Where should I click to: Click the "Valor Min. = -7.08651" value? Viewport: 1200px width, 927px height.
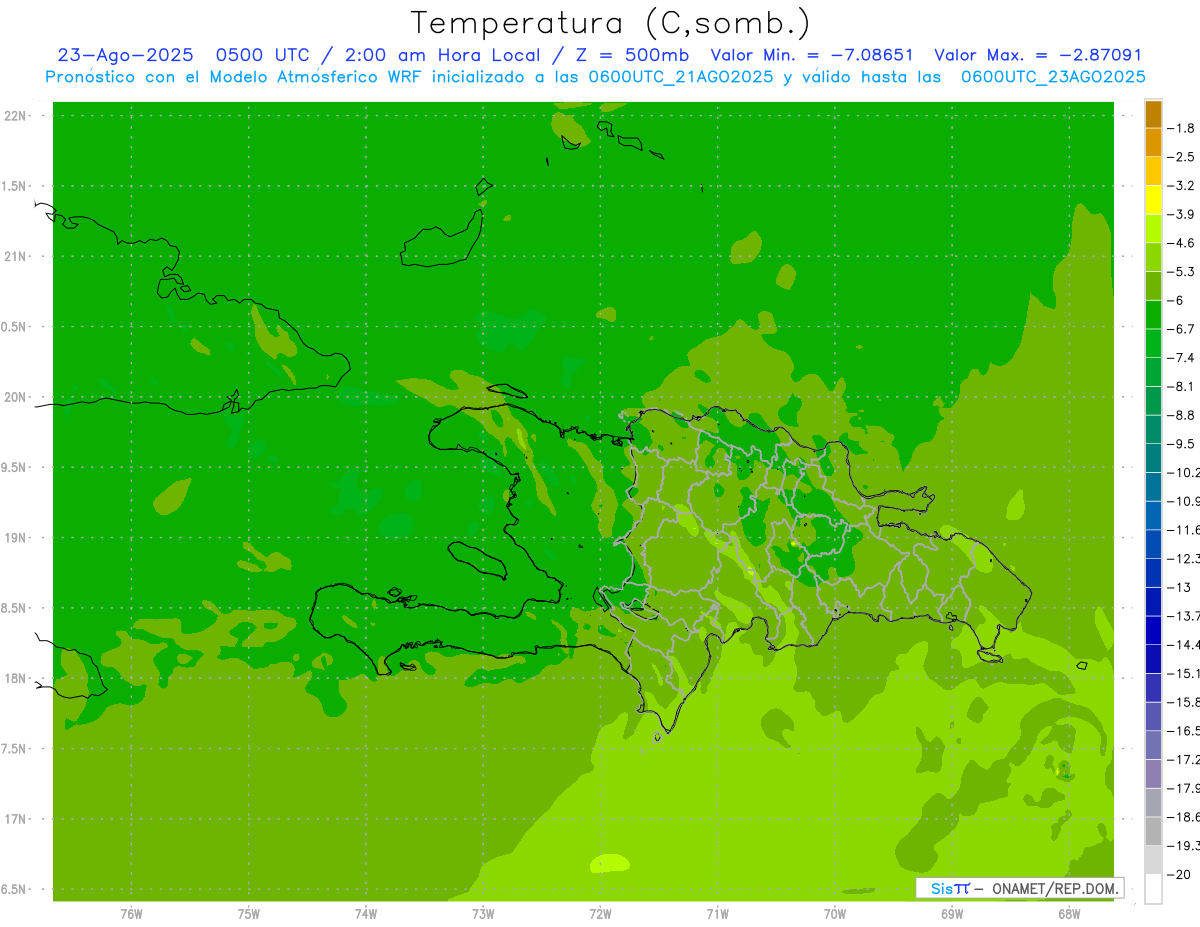point(811,56)
